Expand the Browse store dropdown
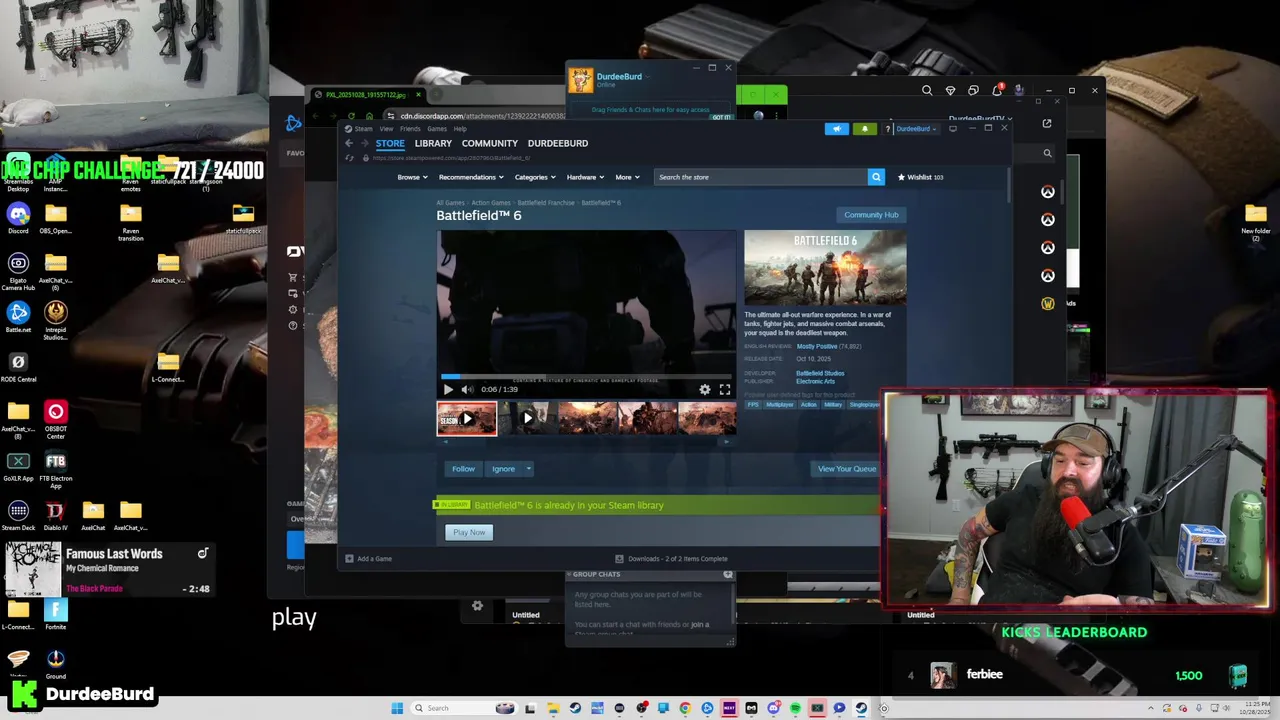Viewport: 1280px width, 720px height. pyautogui.click(x=412, y=177)
